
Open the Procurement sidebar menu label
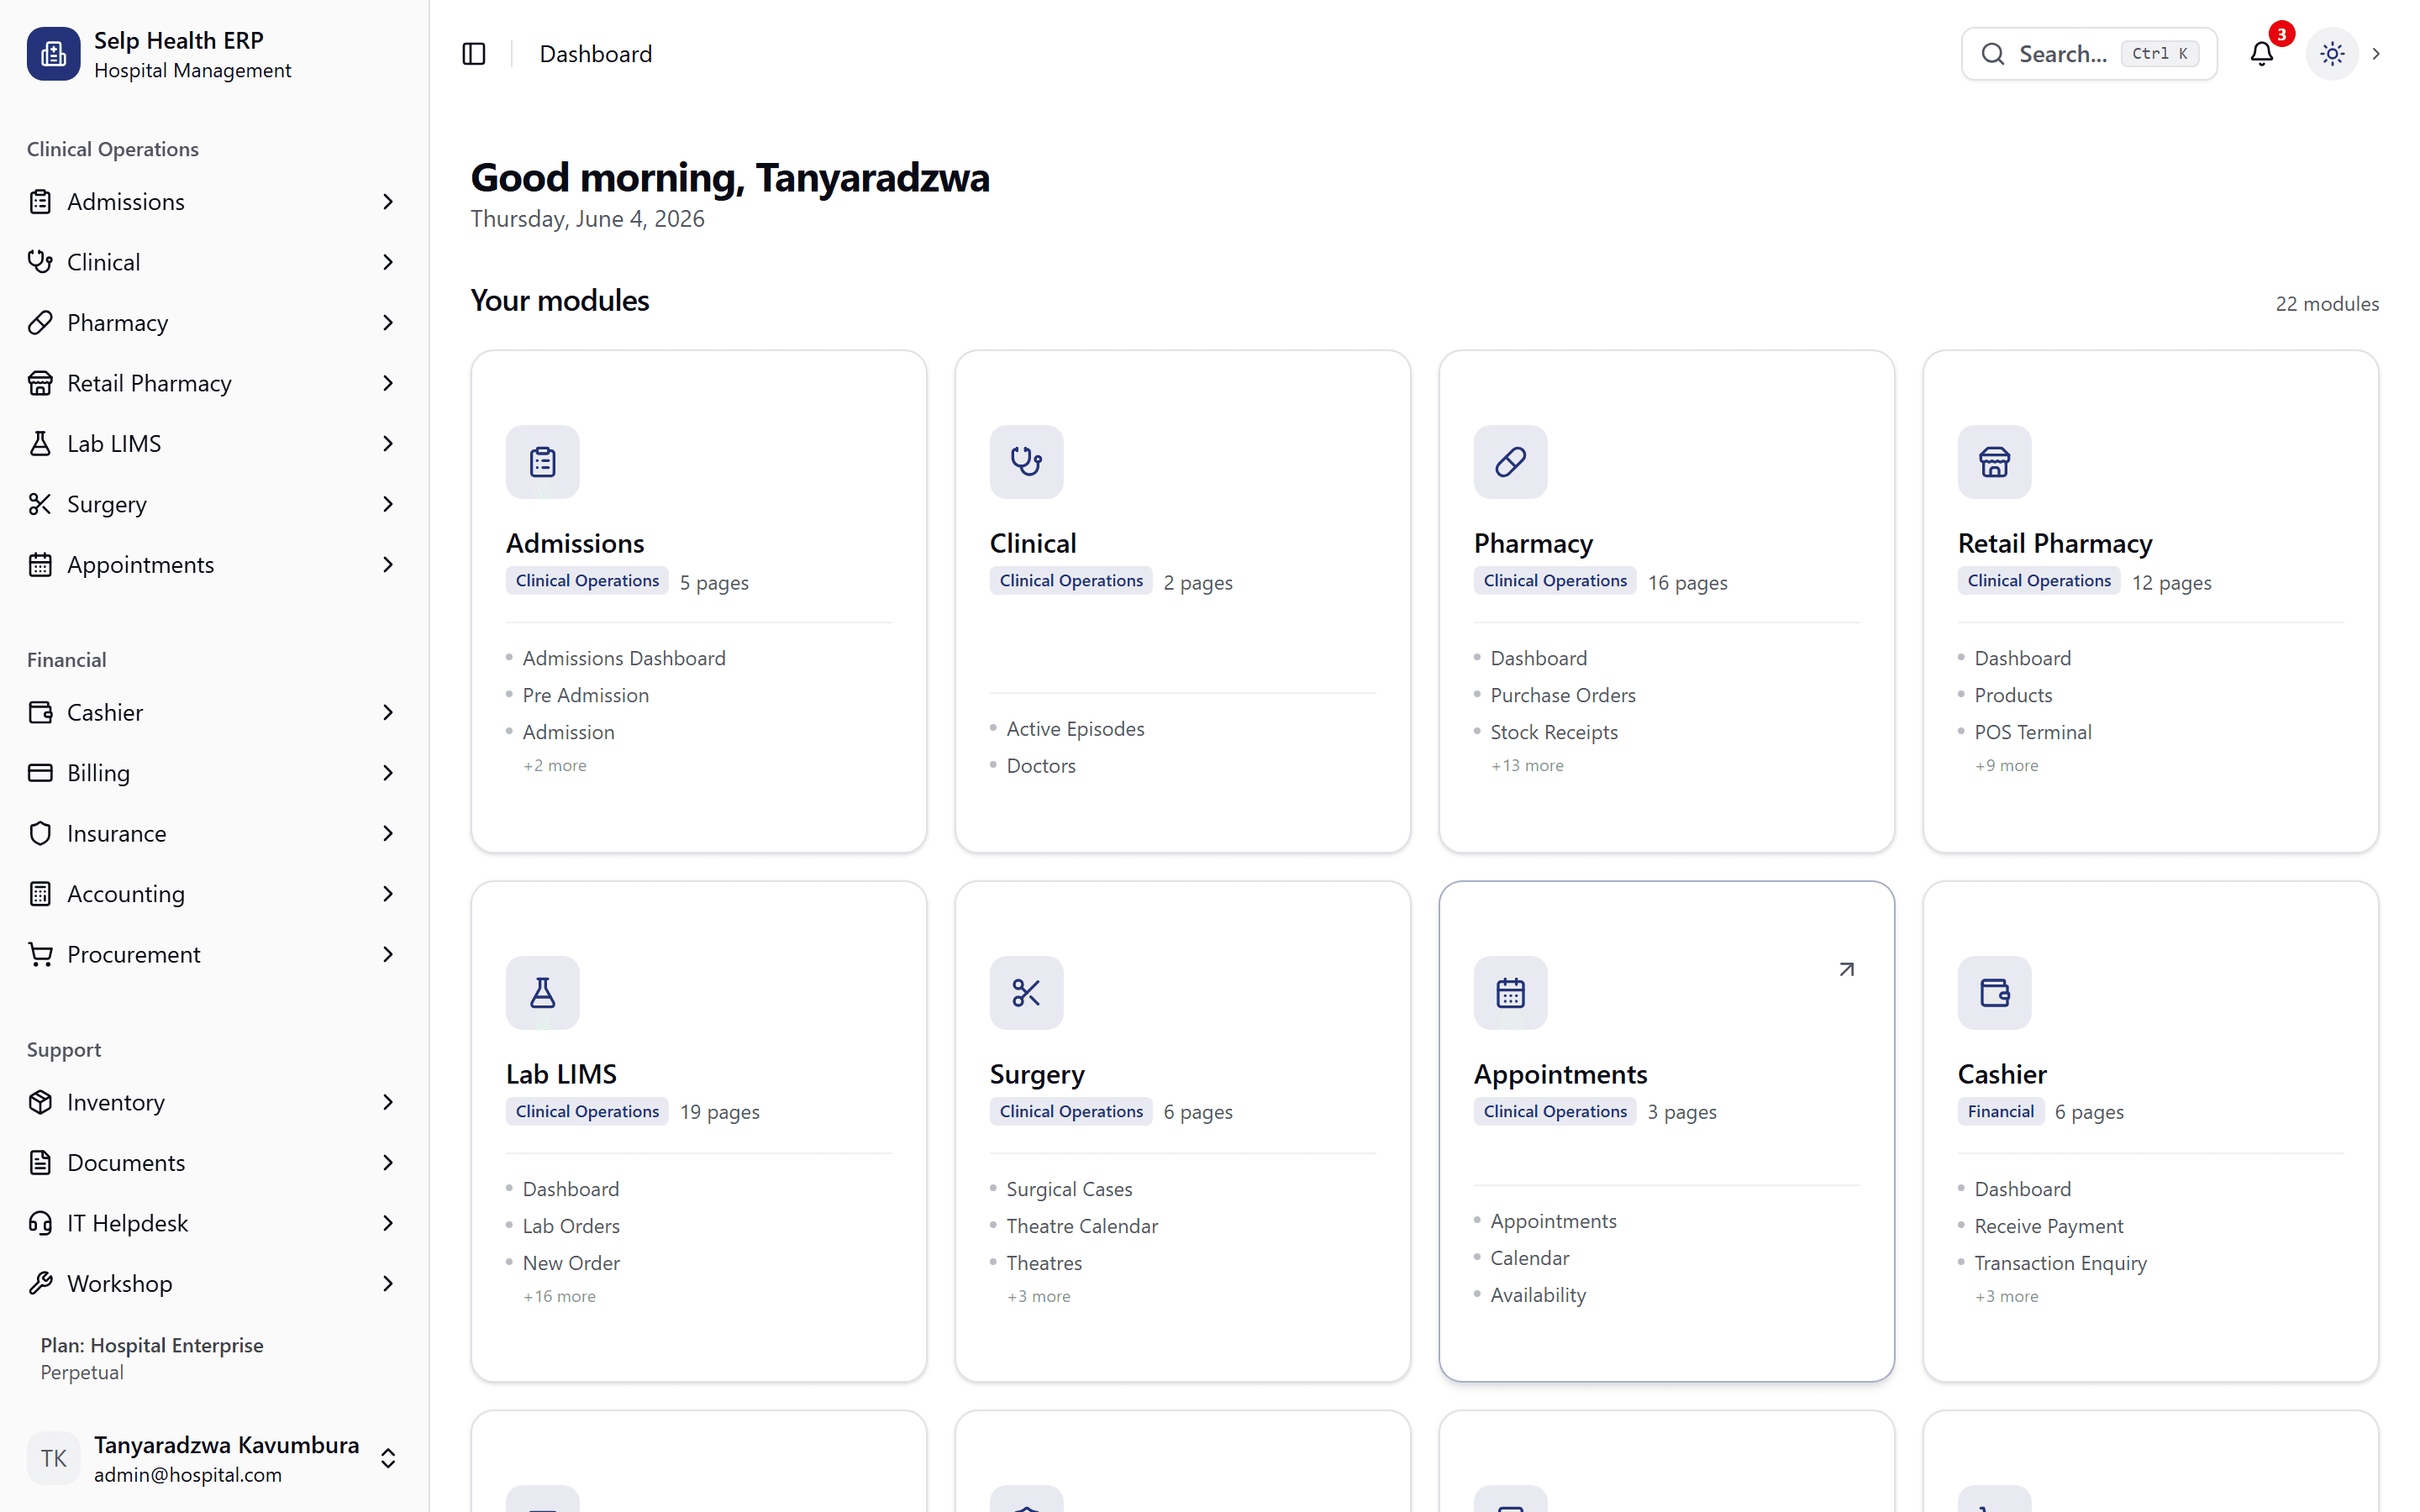tap(134, 955)
